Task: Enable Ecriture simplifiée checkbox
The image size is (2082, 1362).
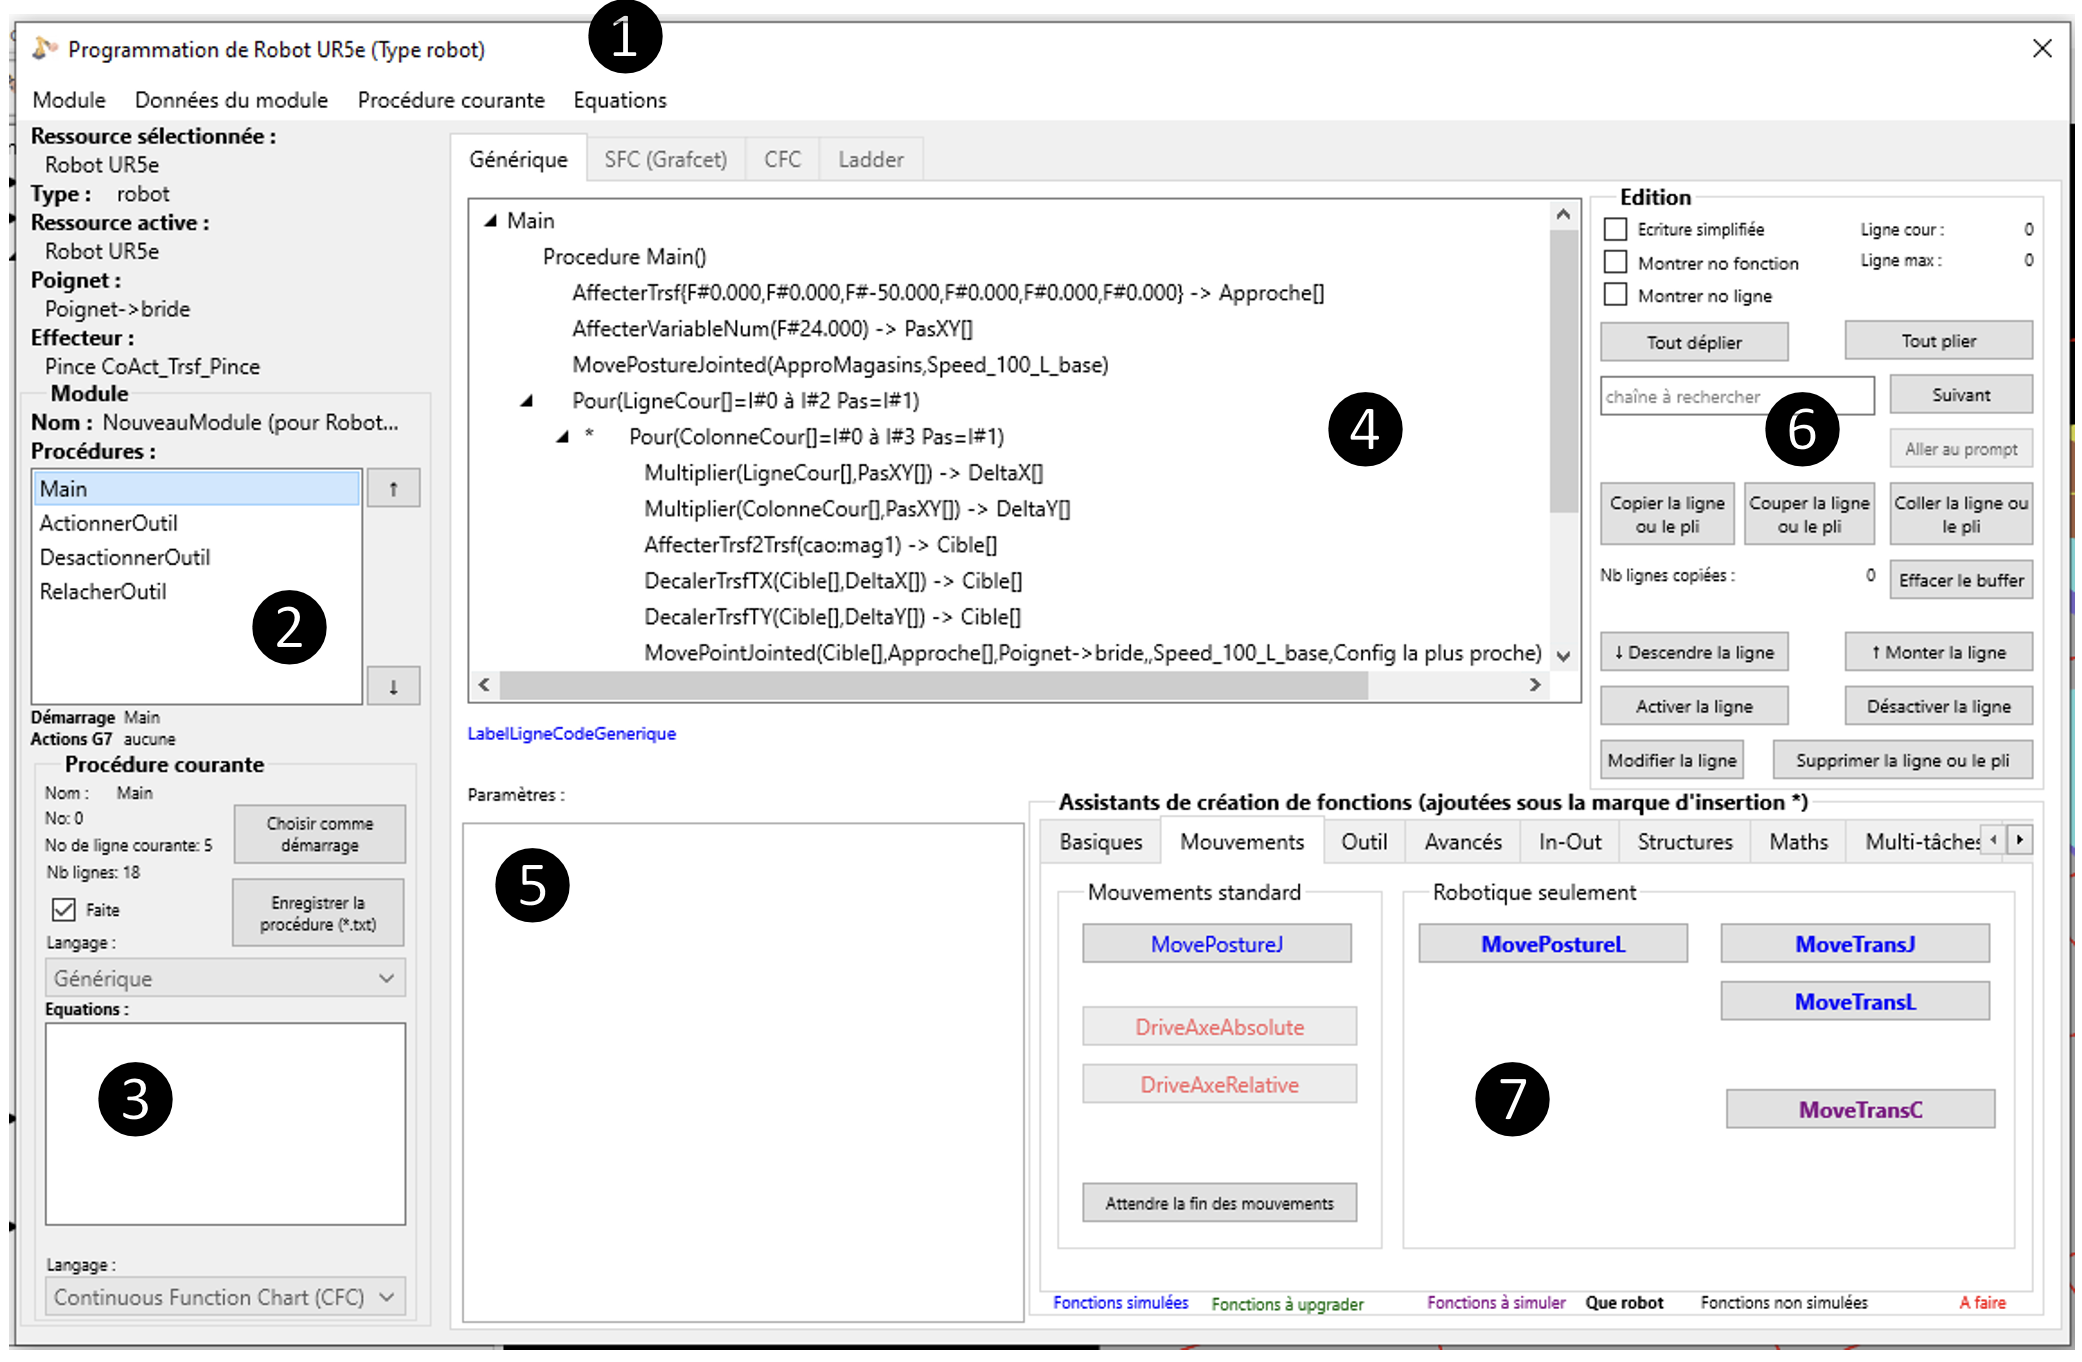Action: (1615, 229)
